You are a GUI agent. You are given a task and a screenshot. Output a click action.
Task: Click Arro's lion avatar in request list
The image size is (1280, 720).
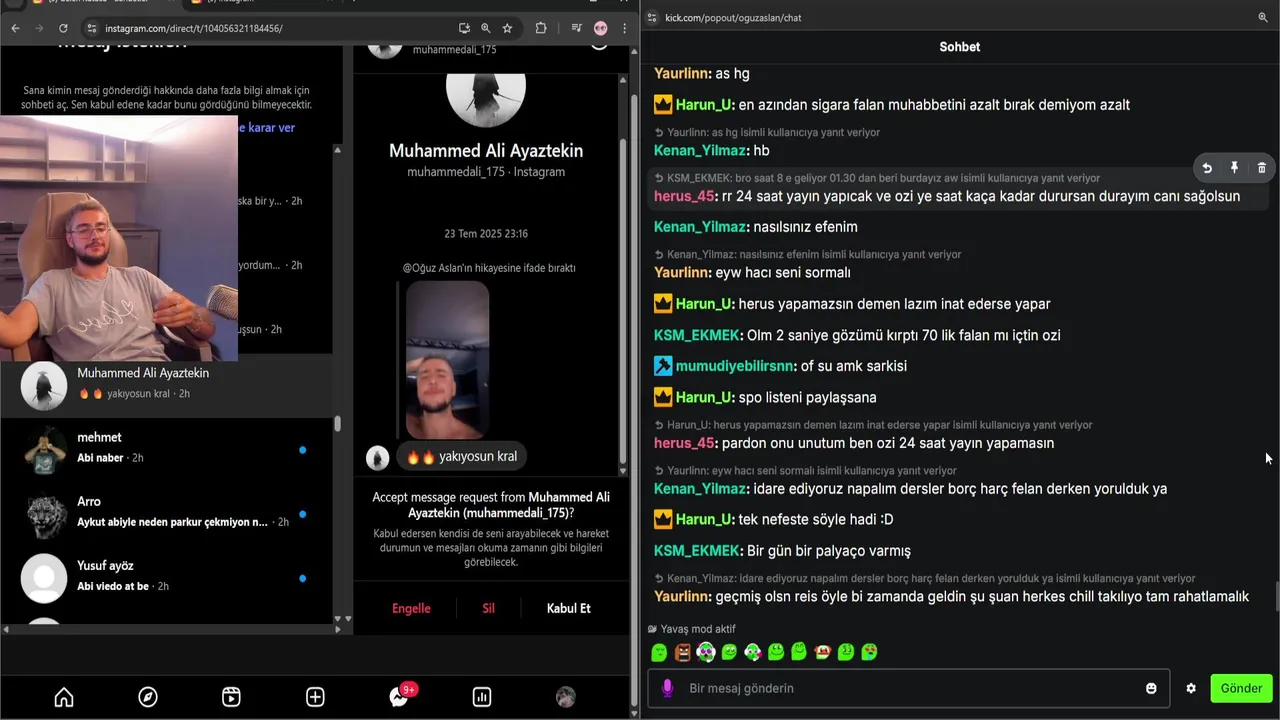tap(44, 514)
